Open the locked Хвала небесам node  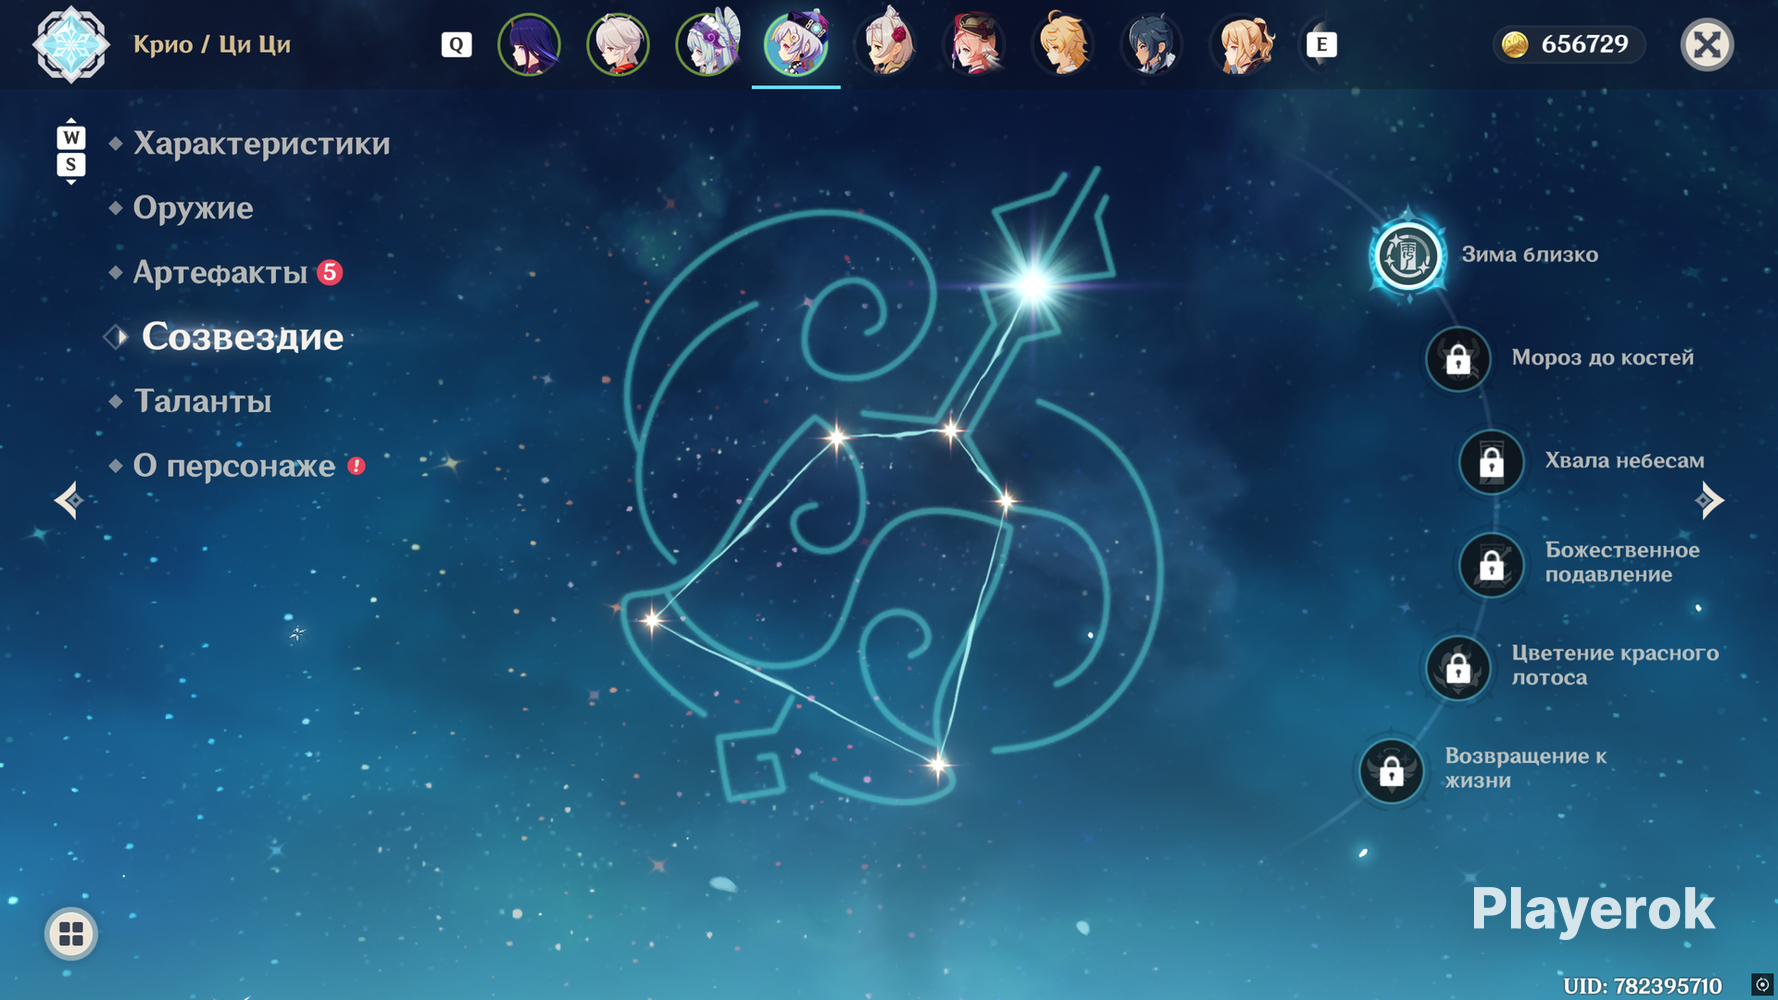[x=1491, y=462]
